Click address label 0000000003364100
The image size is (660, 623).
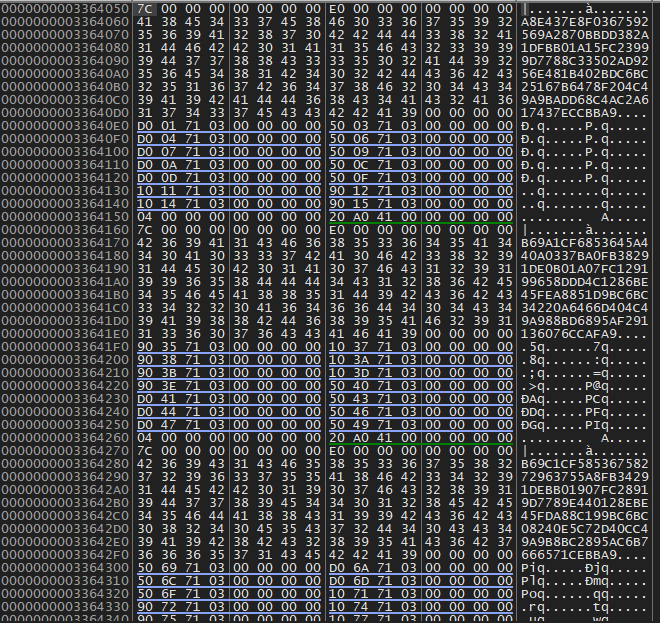click(65, 152)
